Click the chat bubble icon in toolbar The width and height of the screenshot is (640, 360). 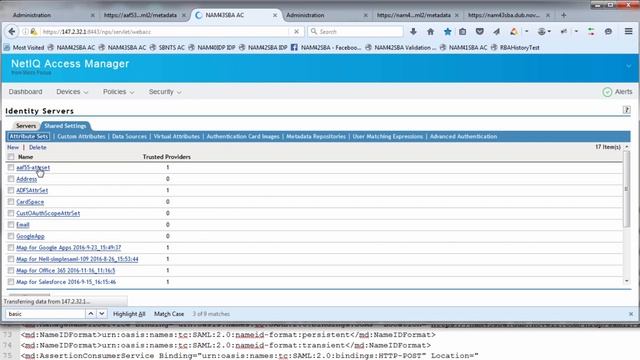click(608, 31)
